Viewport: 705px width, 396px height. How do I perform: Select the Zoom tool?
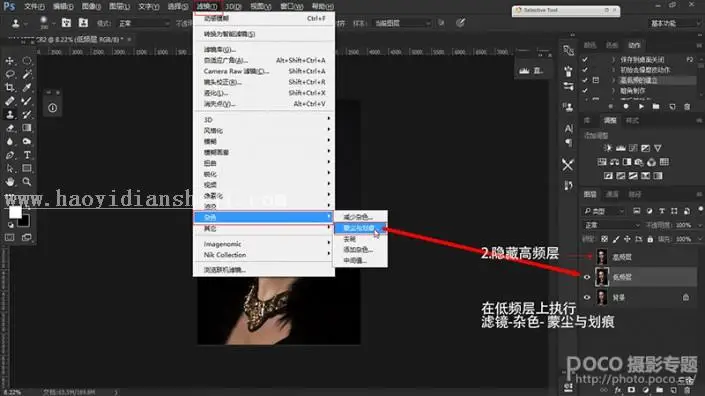point(27,182)
